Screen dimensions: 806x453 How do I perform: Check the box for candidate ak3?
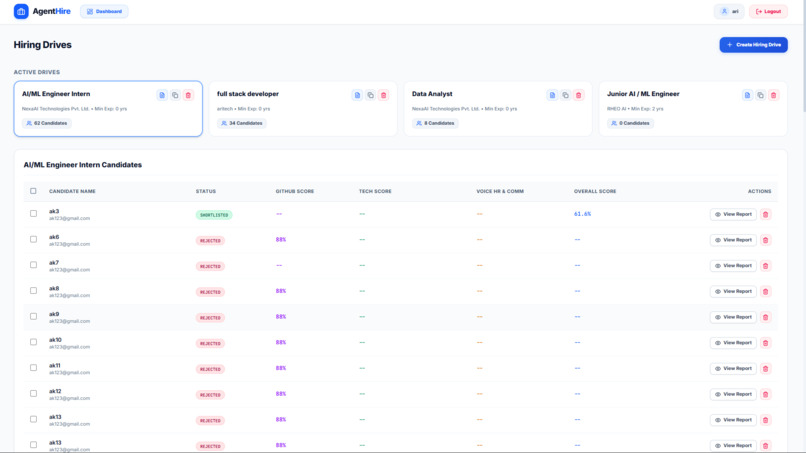coord(33,213)
